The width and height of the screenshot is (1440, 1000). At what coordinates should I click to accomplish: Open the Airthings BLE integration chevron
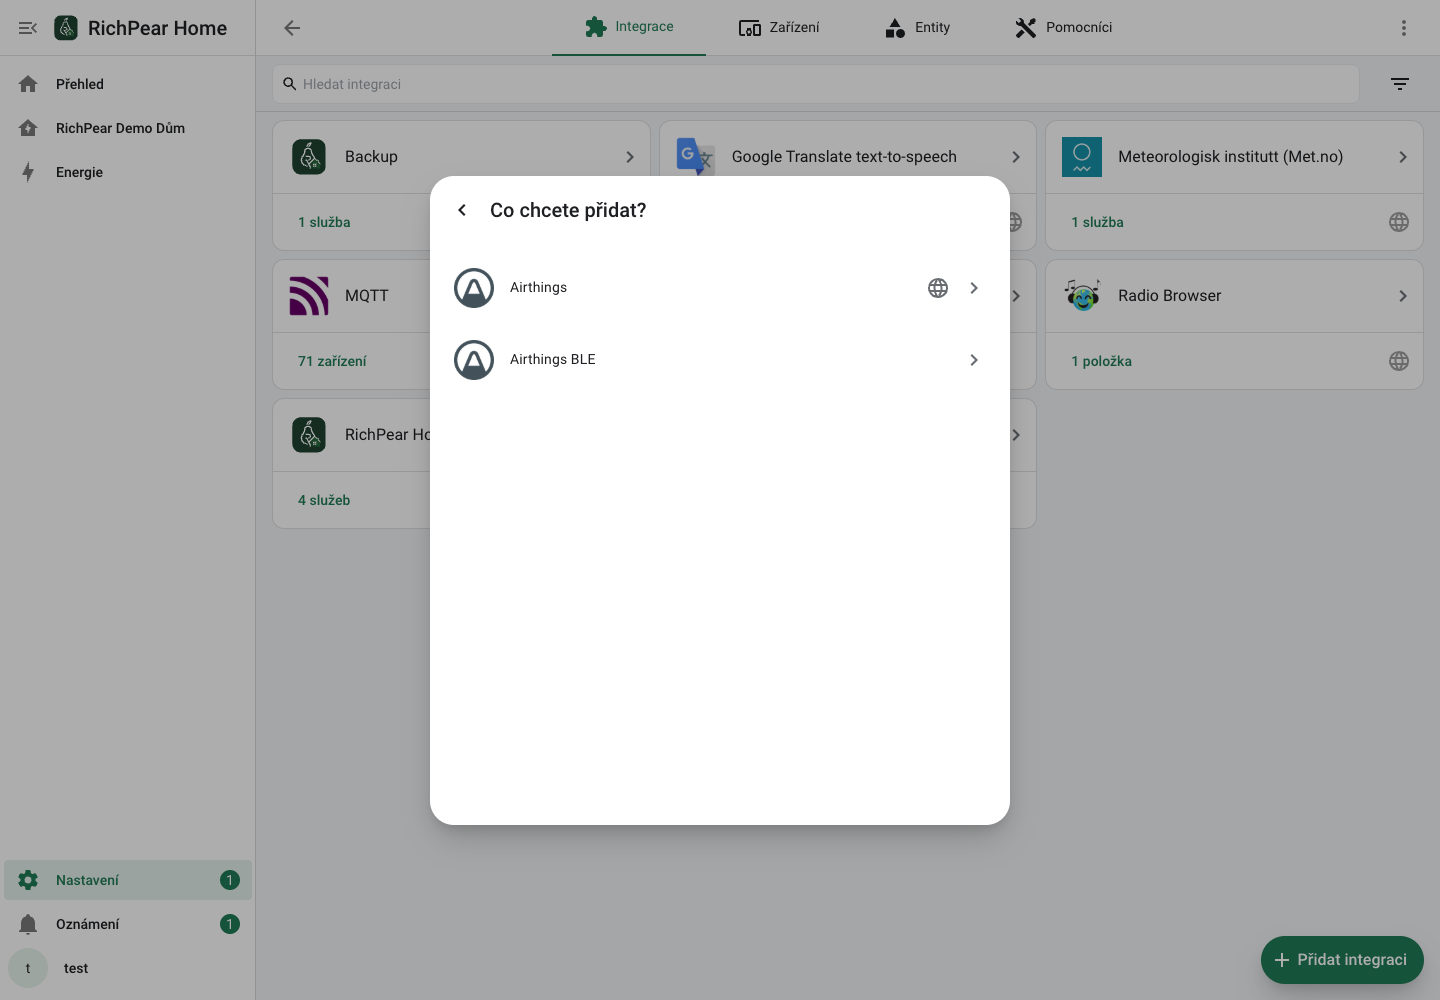[x=974, y=360]
